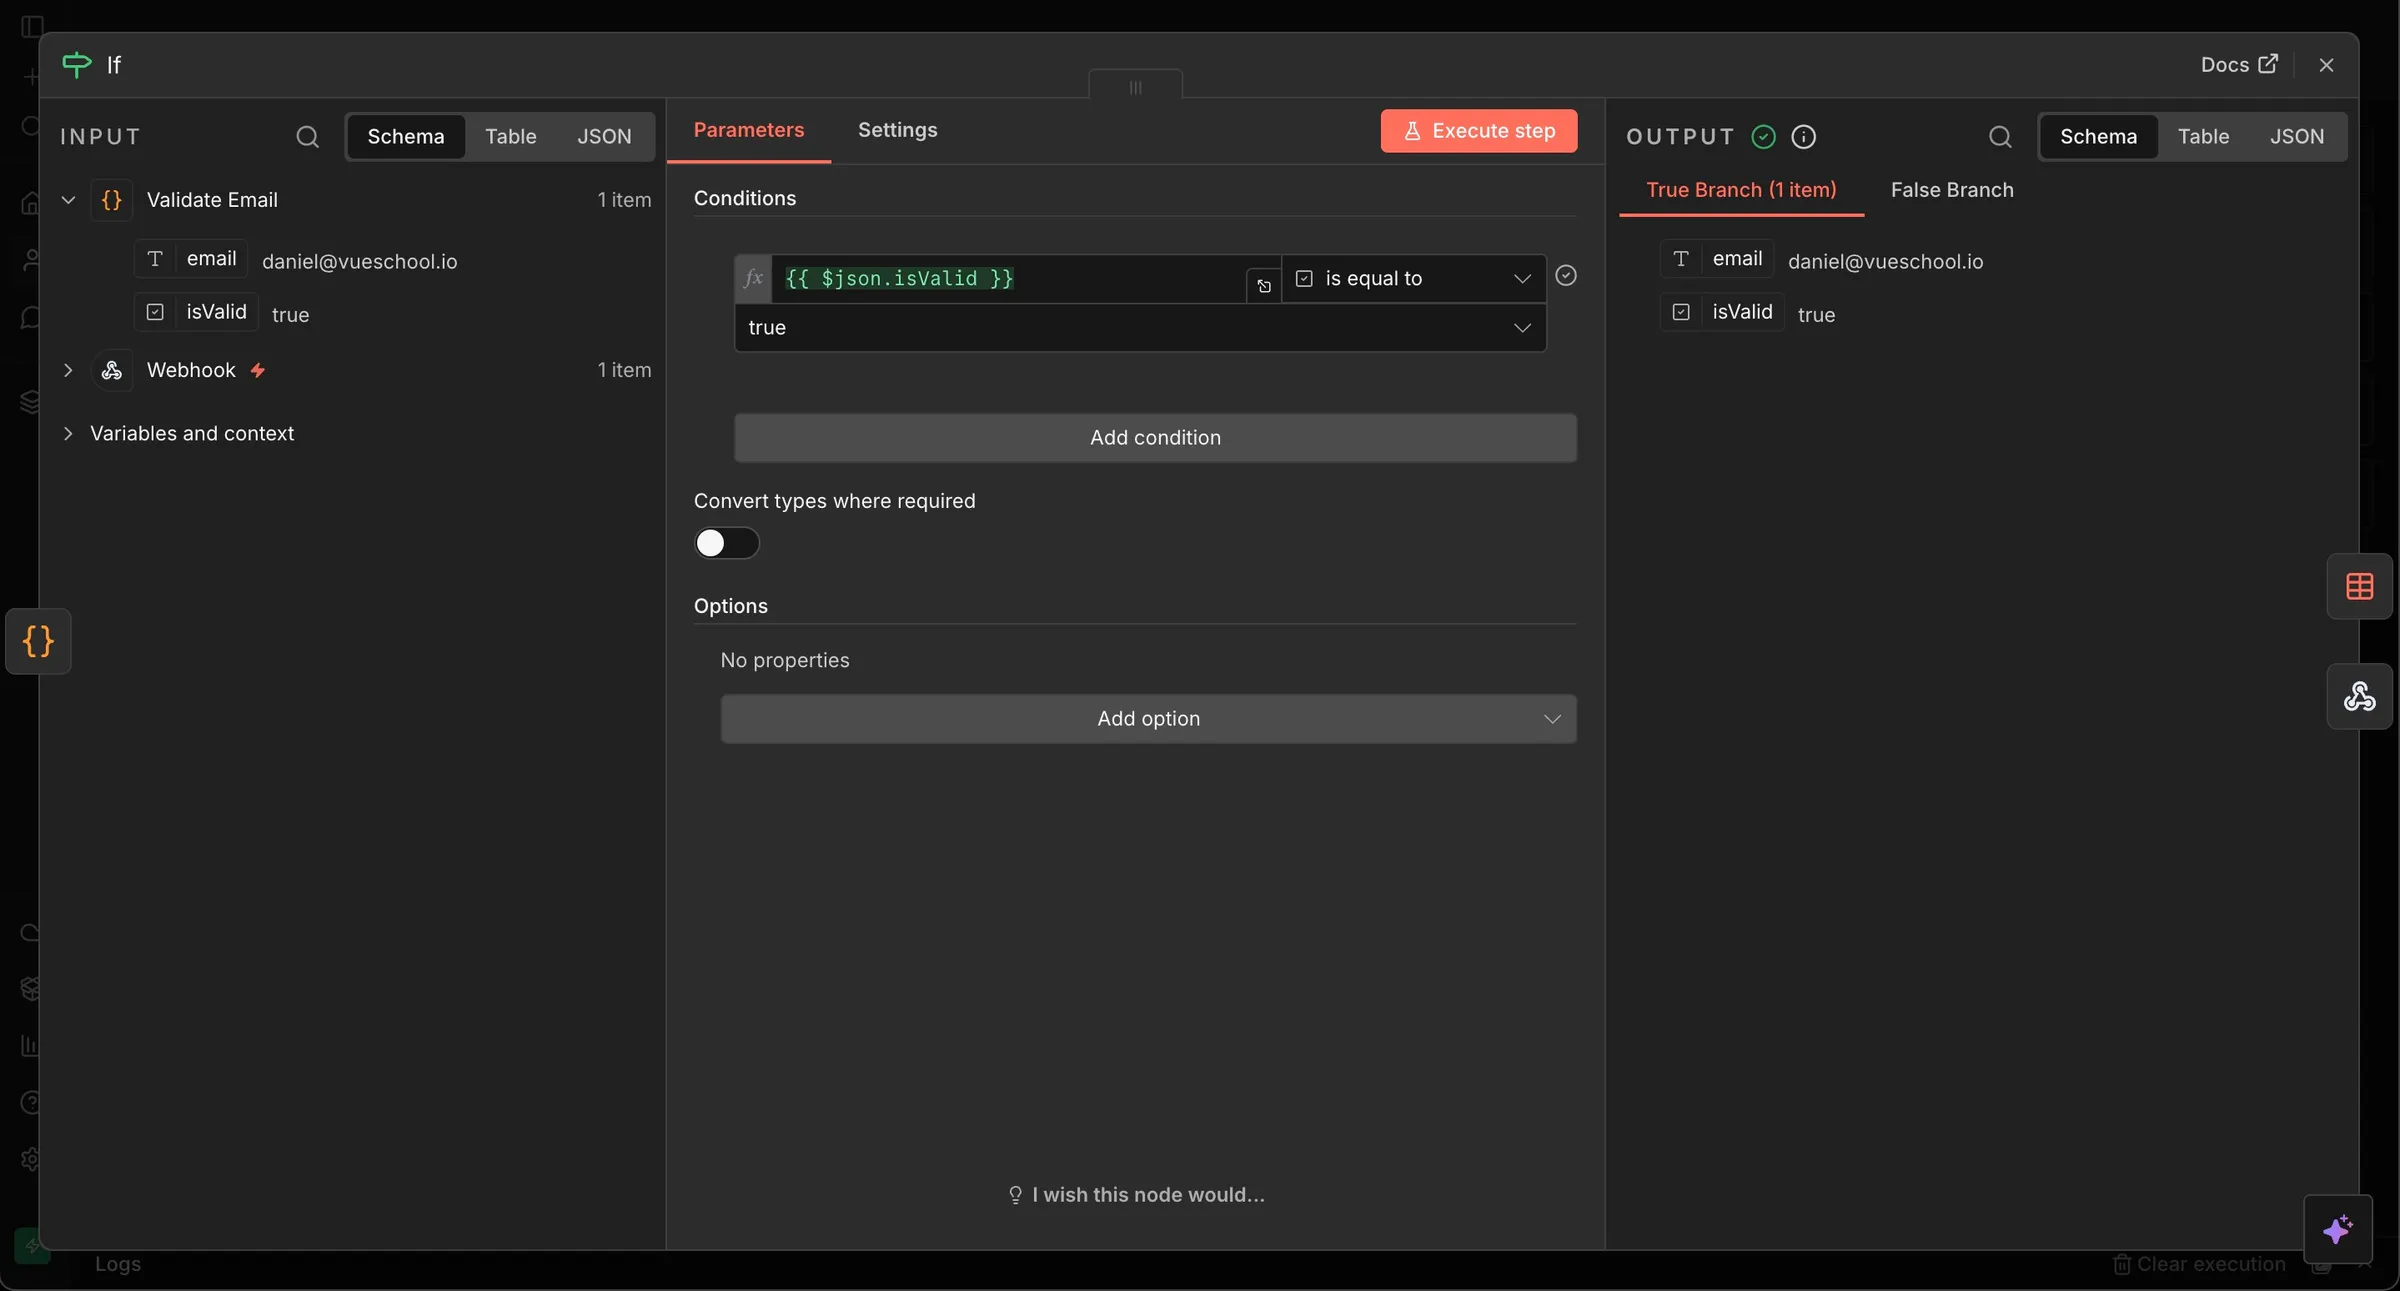The width and height of the screenshot is (2400, 1291).
Task: Switch output view to JSON
Action: [2296, 136]
